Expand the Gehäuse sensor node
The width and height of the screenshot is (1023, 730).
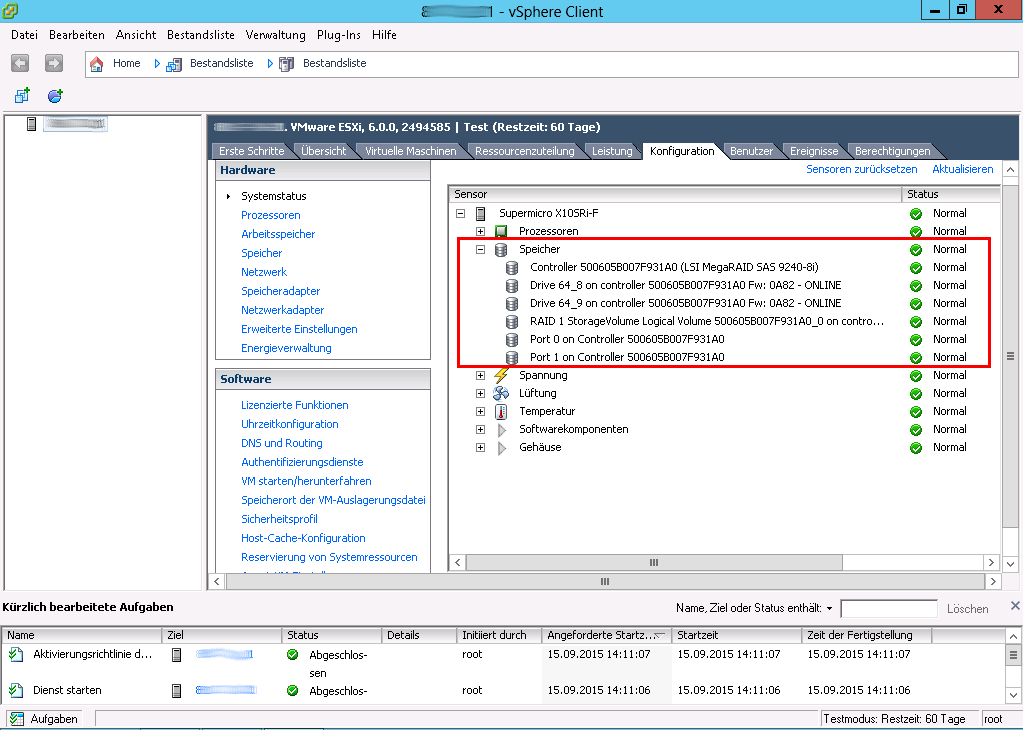pos(481,448)
